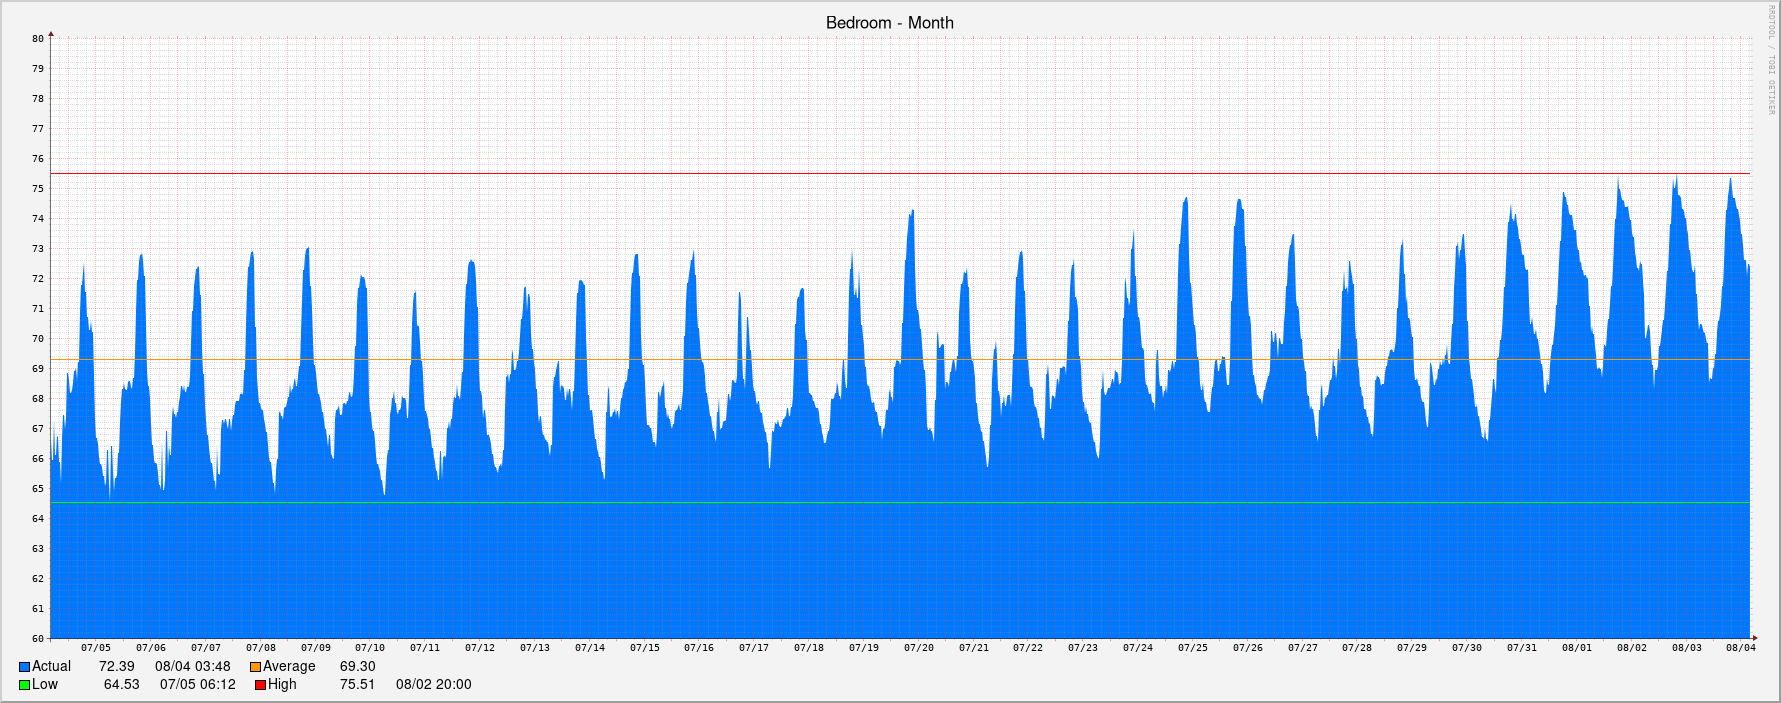Click the x-axis date label 07/26

[1248, 648]
